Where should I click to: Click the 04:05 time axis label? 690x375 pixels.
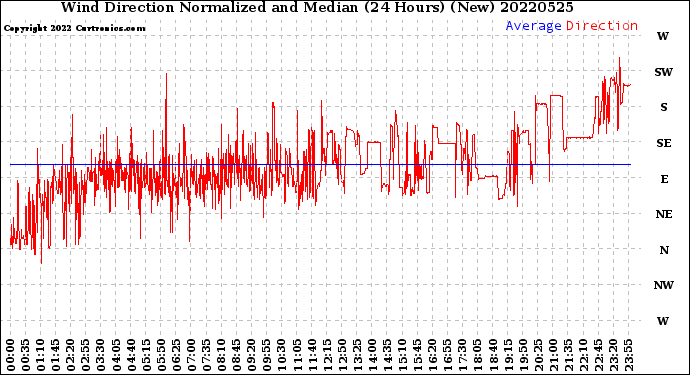click(116, 355)
